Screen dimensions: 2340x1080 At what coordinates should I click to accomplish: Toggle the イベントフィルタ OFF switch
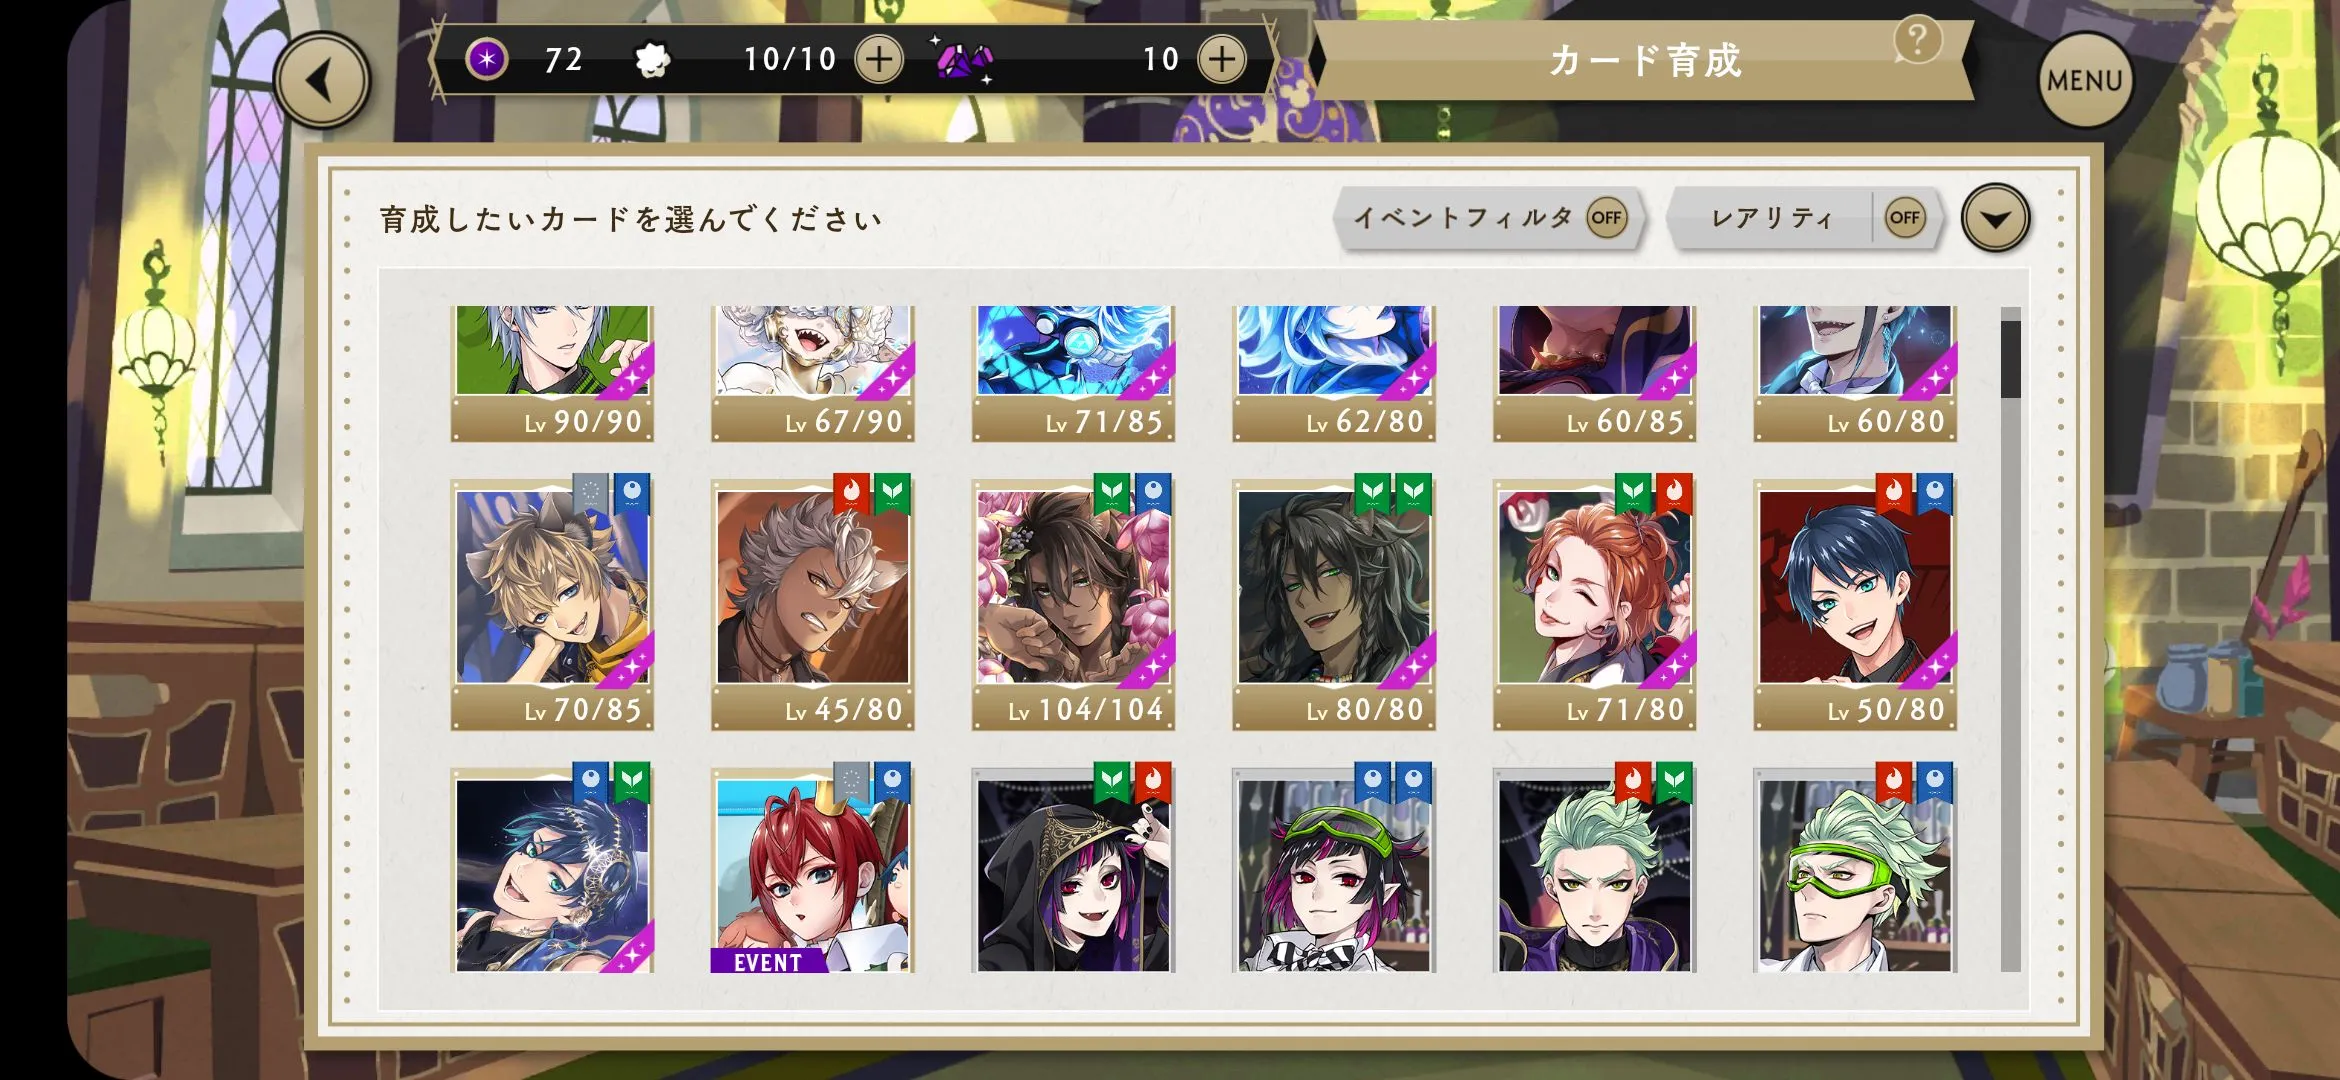pyautogui.click(x=1606, y=218)
